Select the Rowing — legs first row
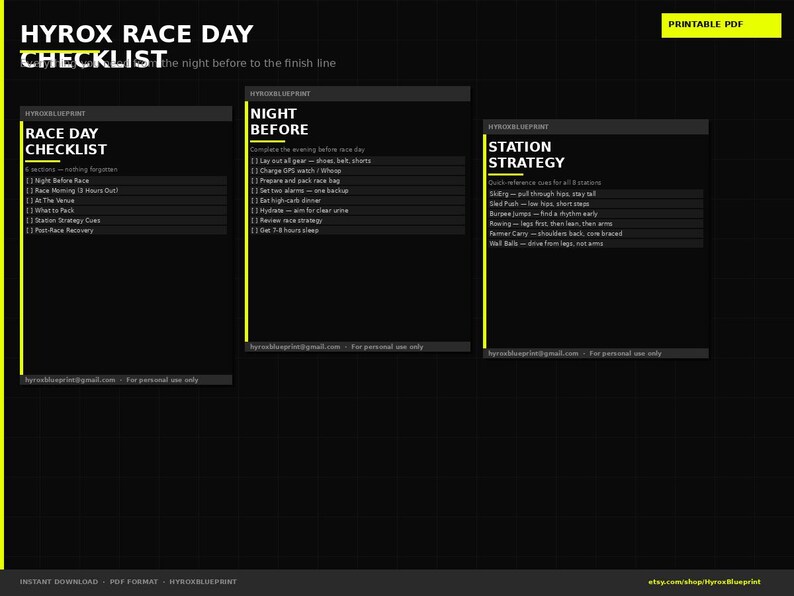Screen dimensions: 794x596 click(x=596, y=224)
